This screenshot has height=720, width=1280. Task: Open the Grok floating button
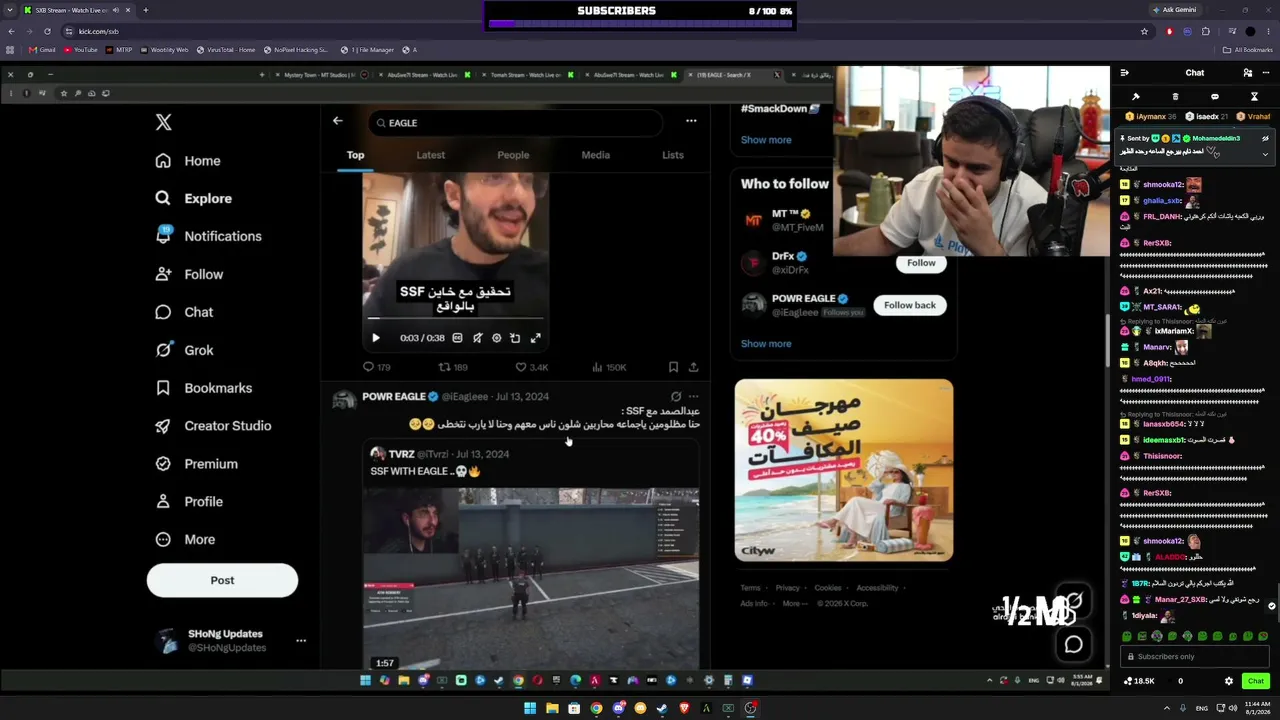tap(1073, 602)
